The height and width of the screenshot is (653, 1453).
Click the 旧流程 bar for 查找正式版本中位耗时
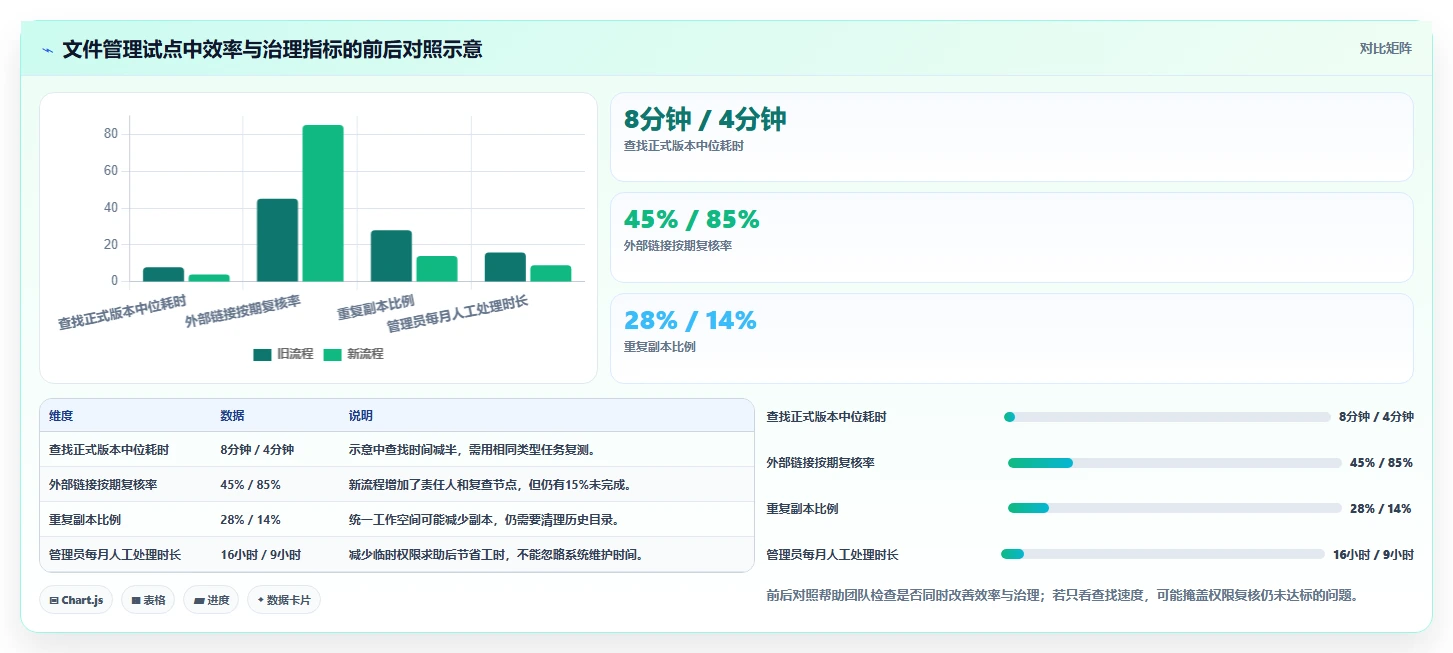click(x=163, y=274)
